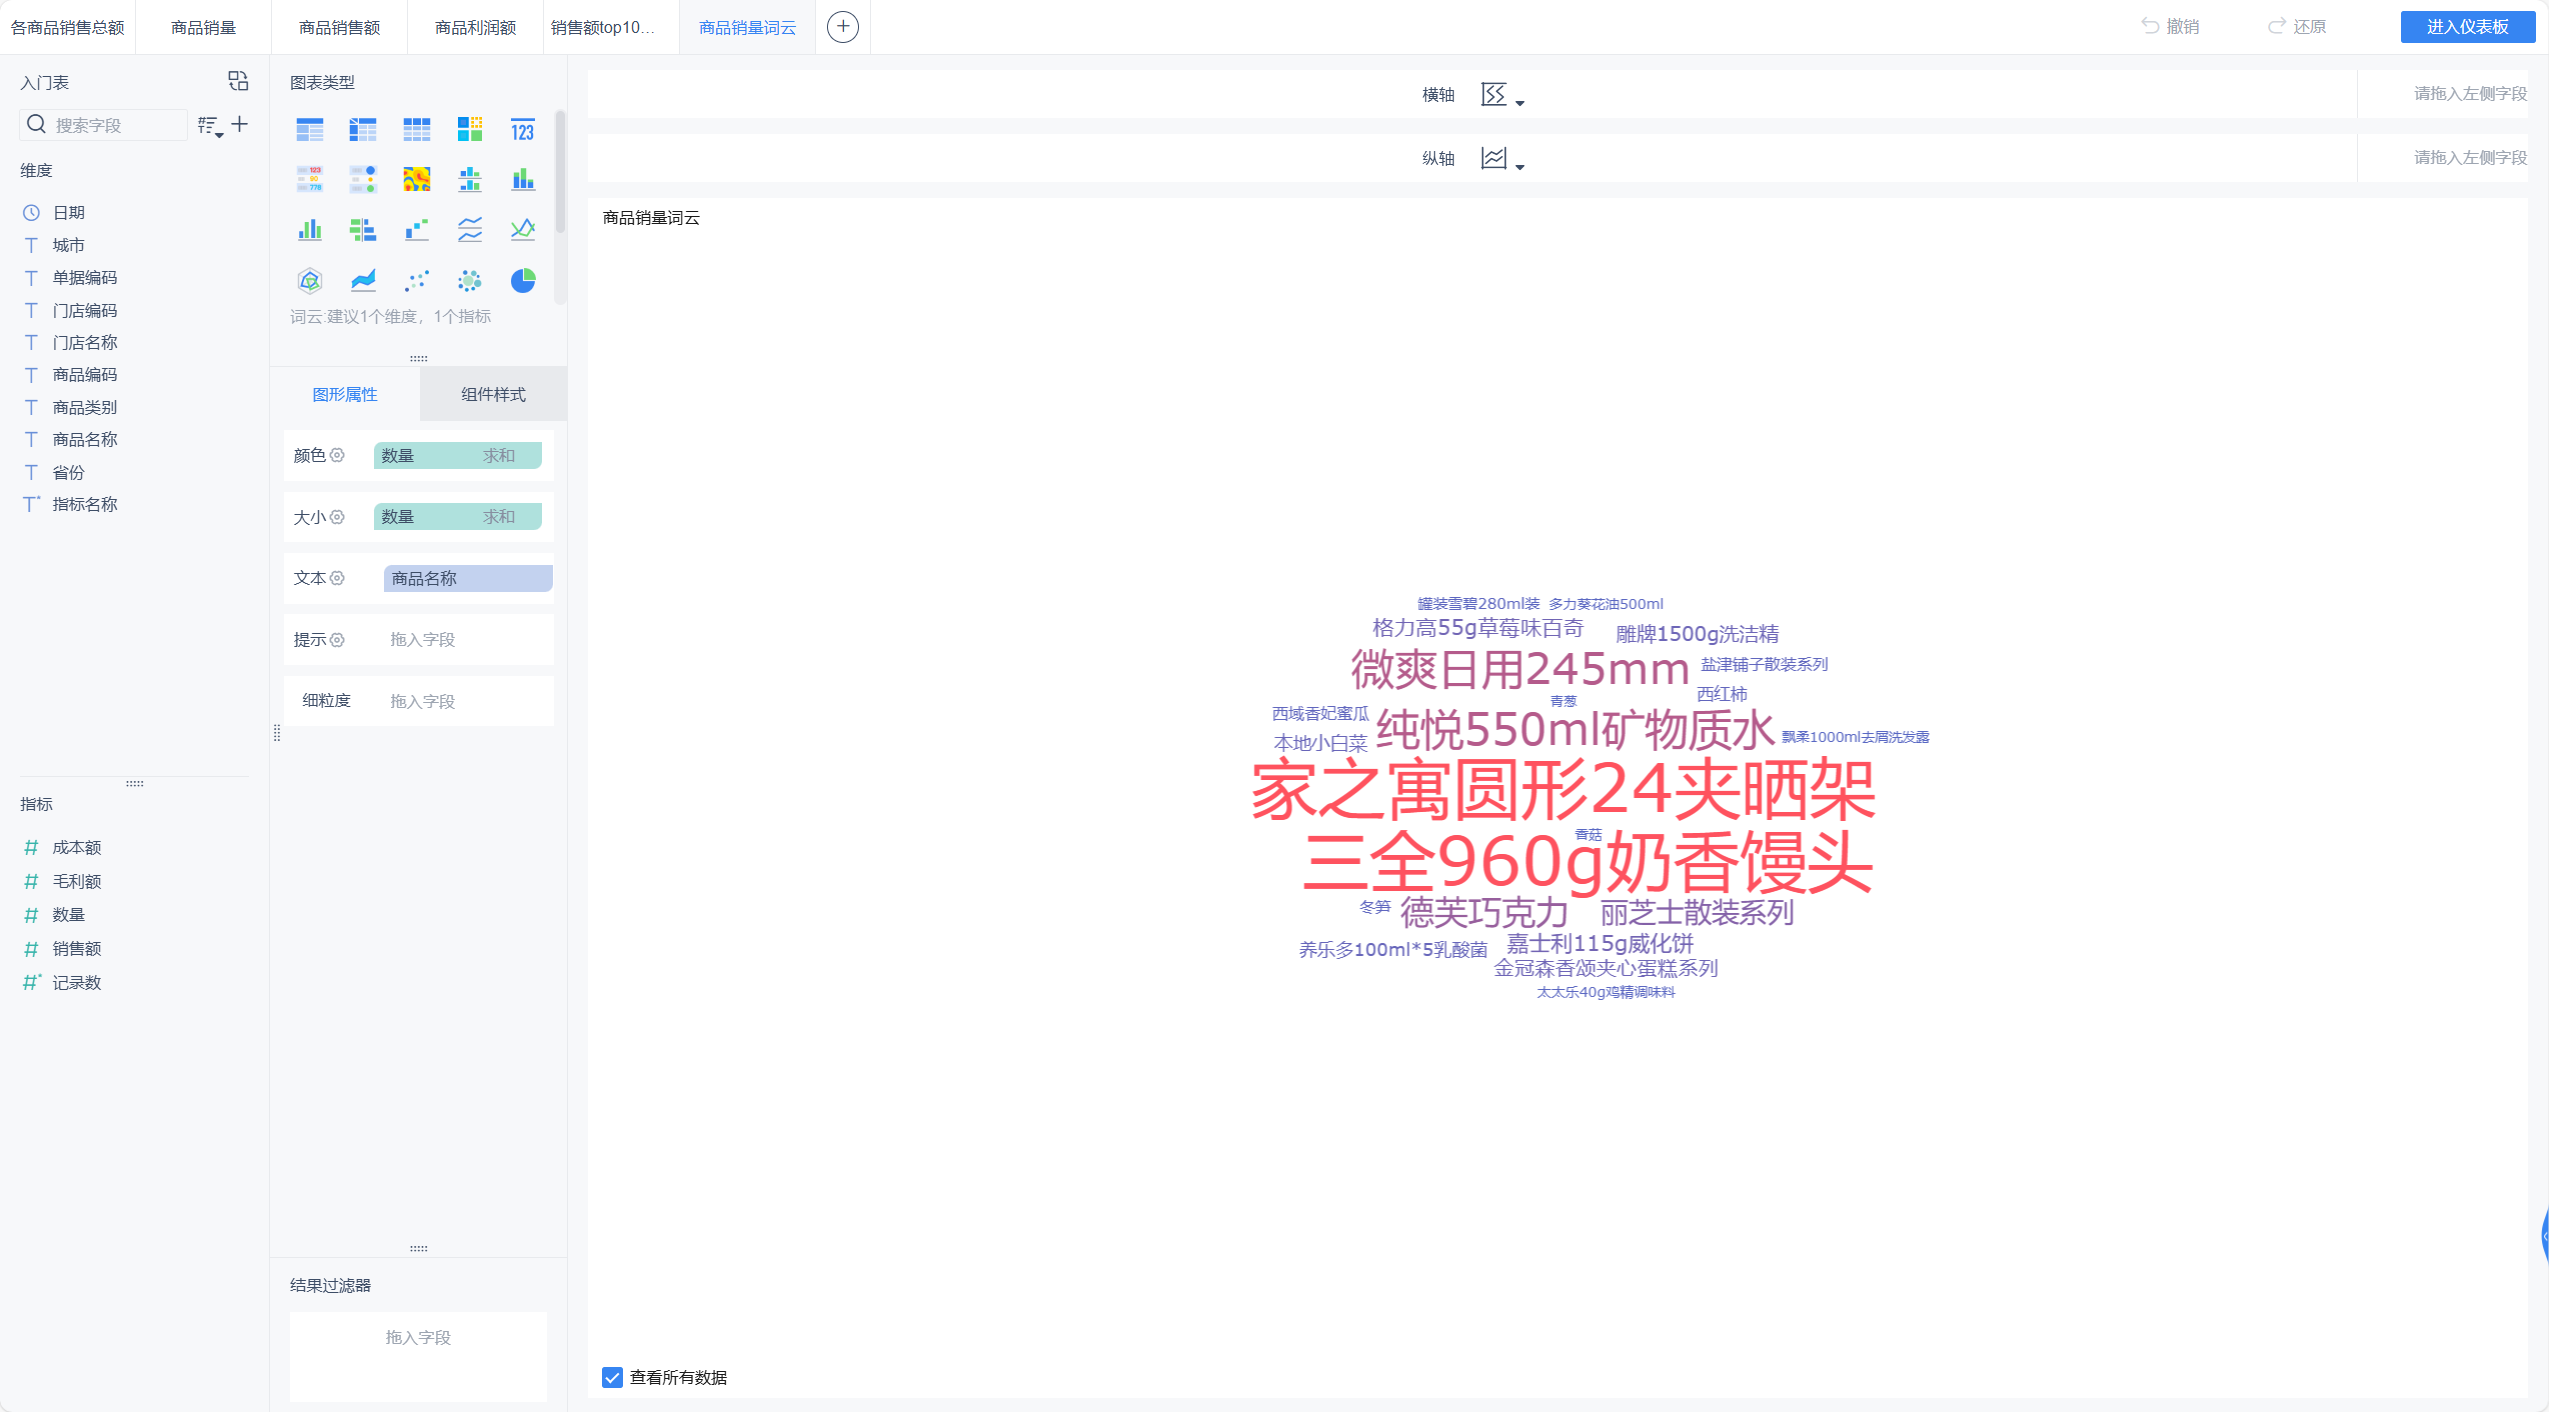2549x1412 pixels.
Task: Select the 城市 dimension field
Action: (x=69, y=245)
